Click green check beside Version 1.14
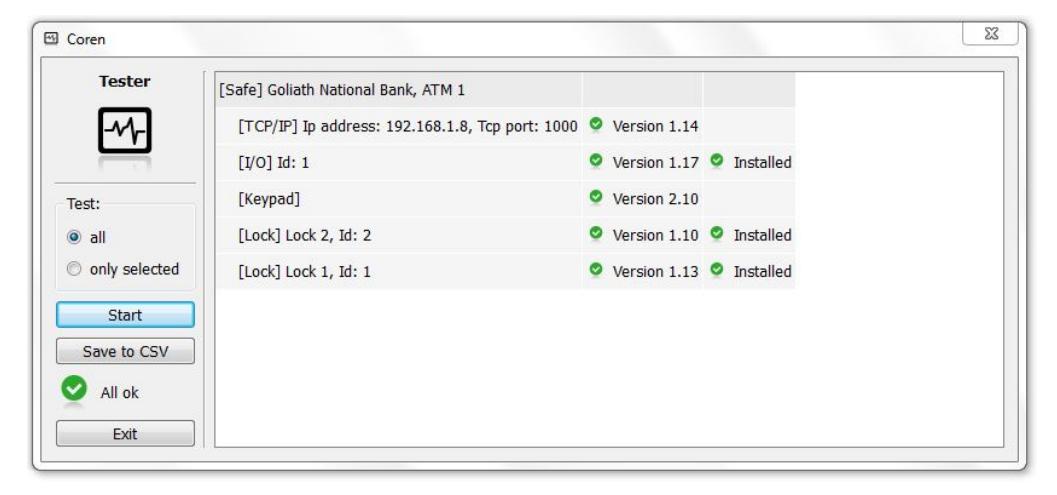This screenshot has width=1057, height=495. (595, 123)
